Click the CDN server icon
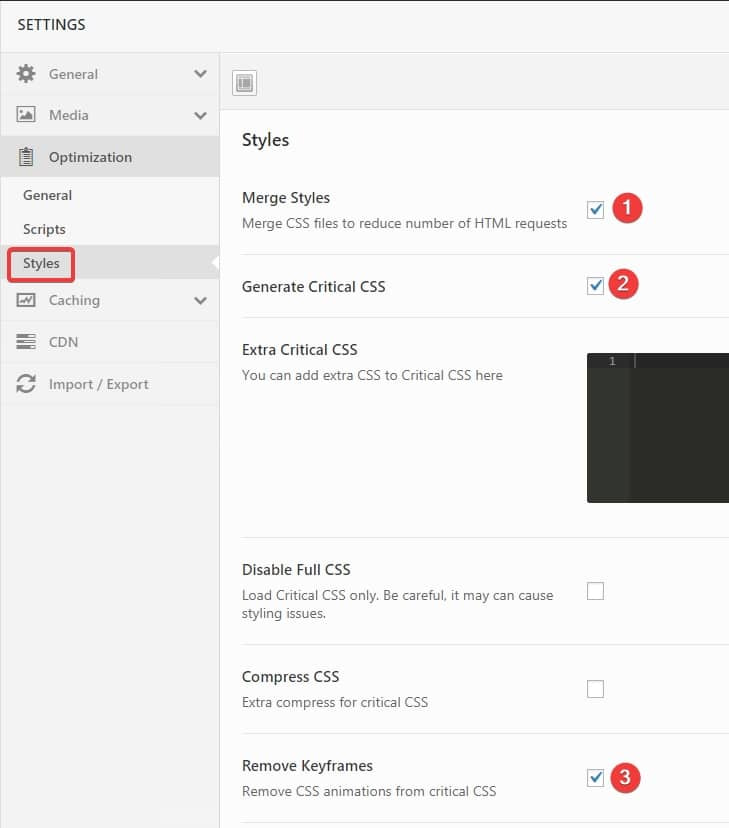Image resolution: width=729 pixels, height=828 pixels. point(26,342)
